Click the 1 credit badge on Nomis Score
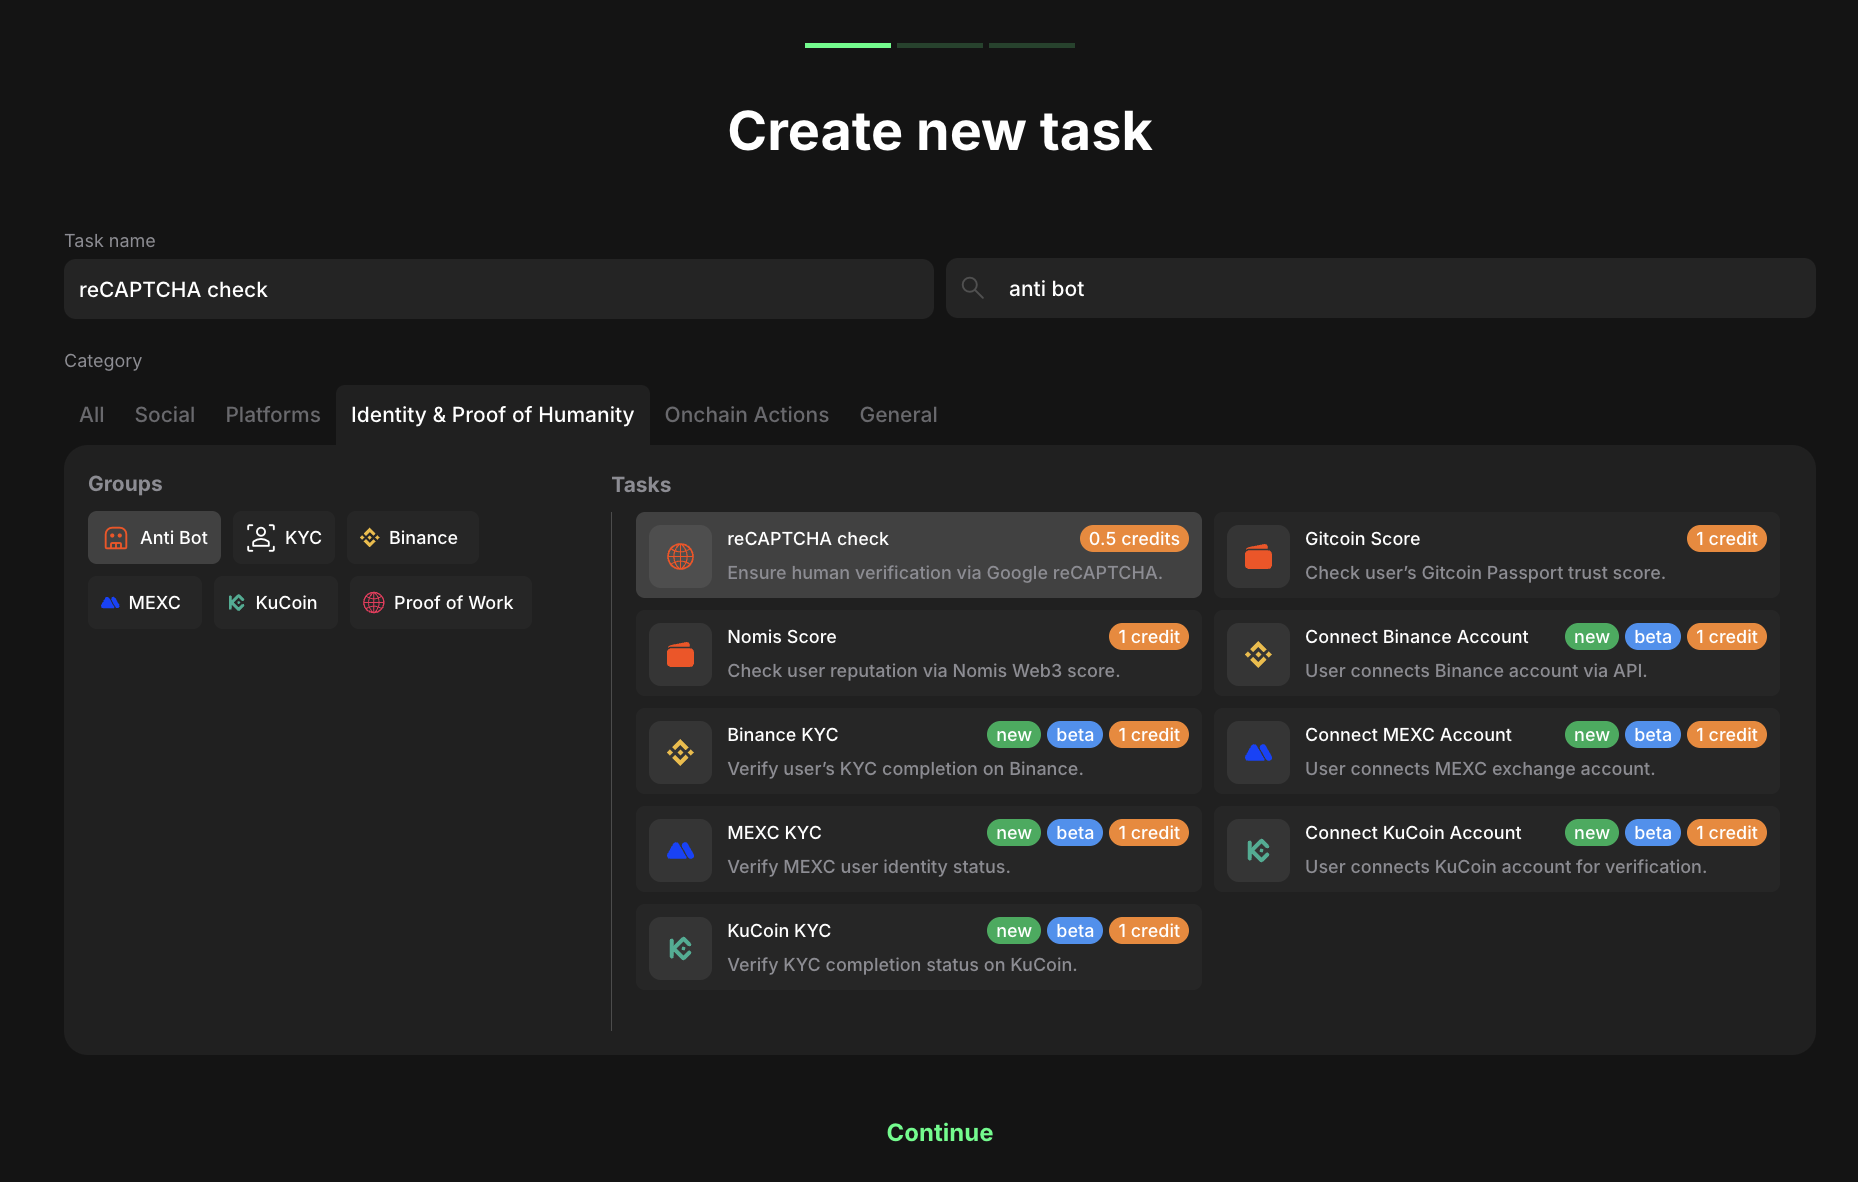The image size is (1858, 1182). point(1149,637)
